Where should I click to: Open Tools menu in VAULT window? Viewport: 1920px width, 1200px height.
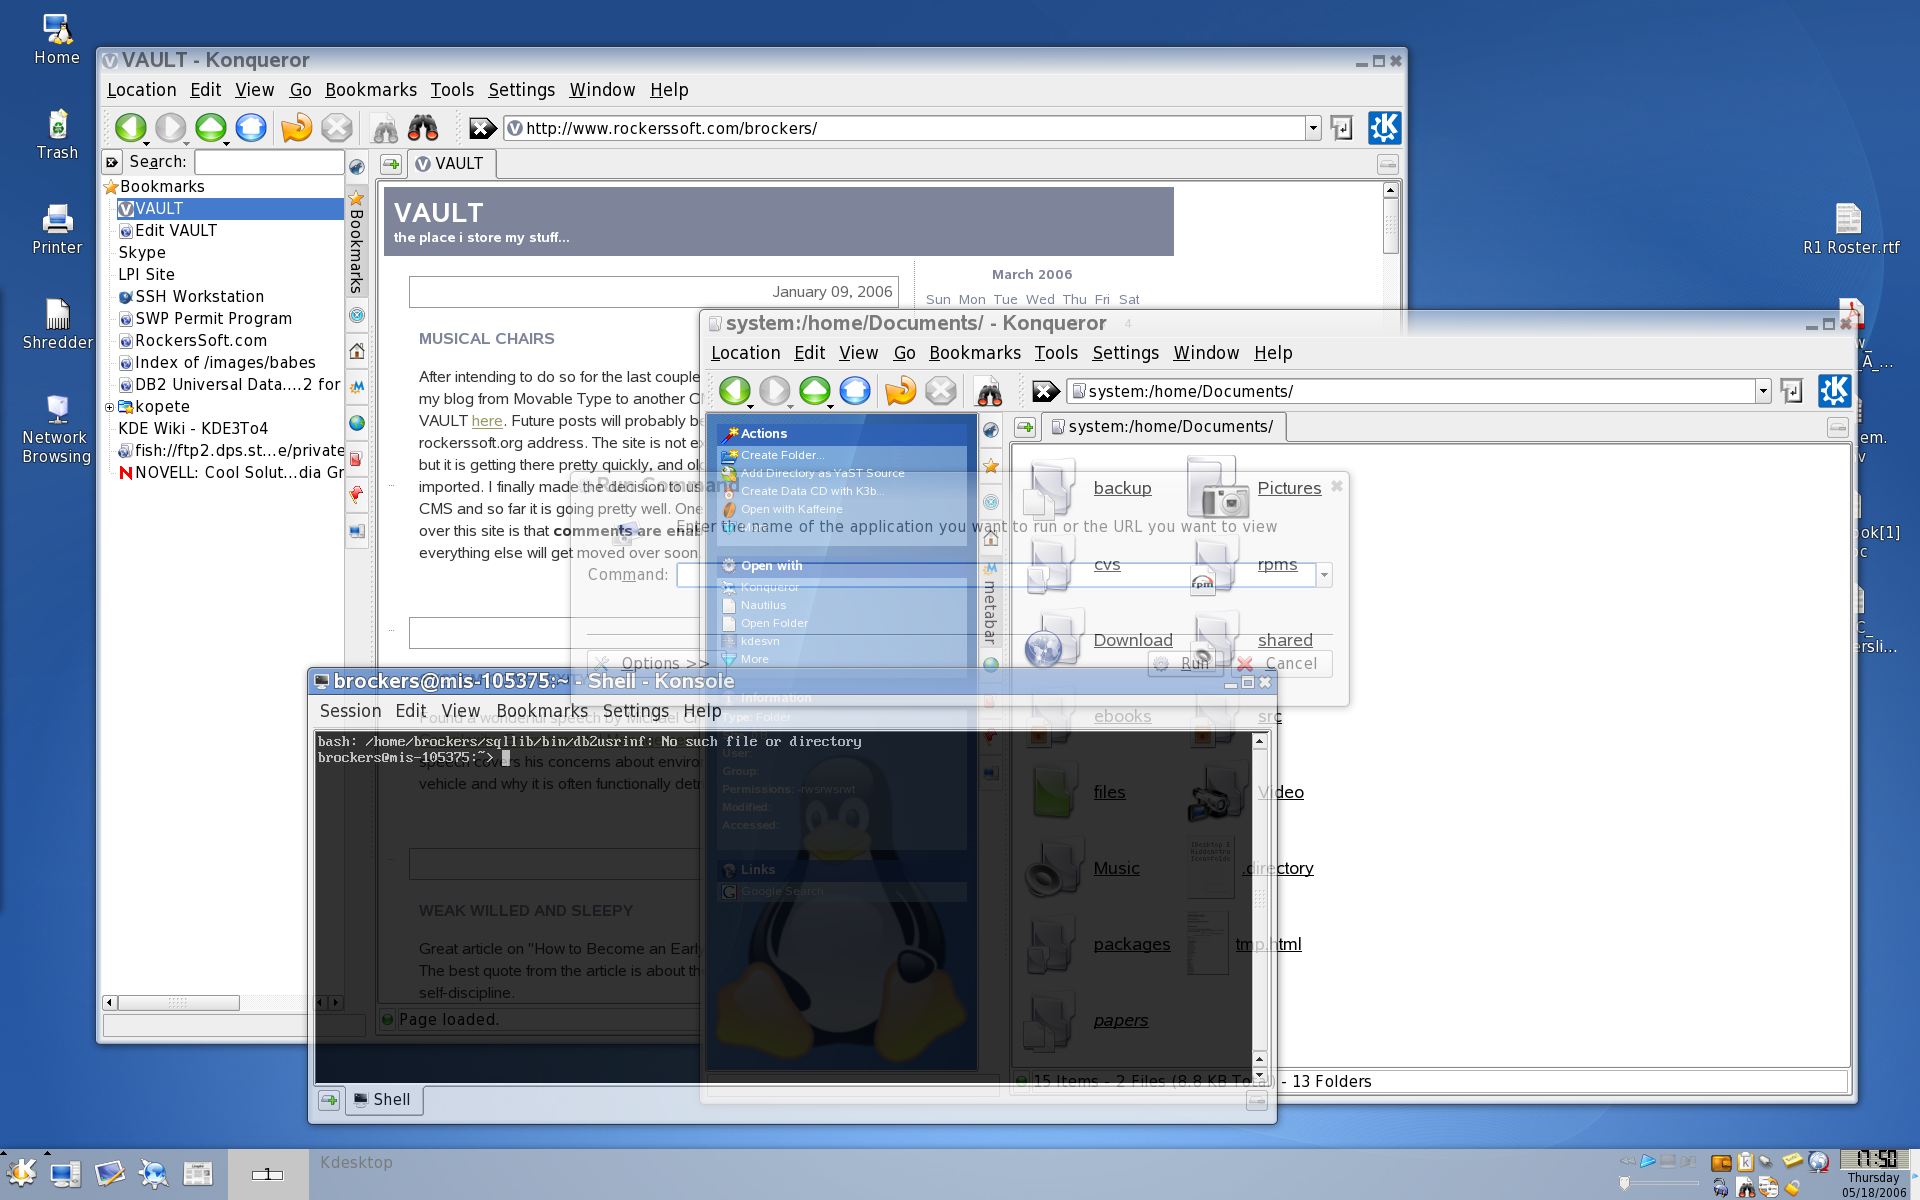[452, 90]
